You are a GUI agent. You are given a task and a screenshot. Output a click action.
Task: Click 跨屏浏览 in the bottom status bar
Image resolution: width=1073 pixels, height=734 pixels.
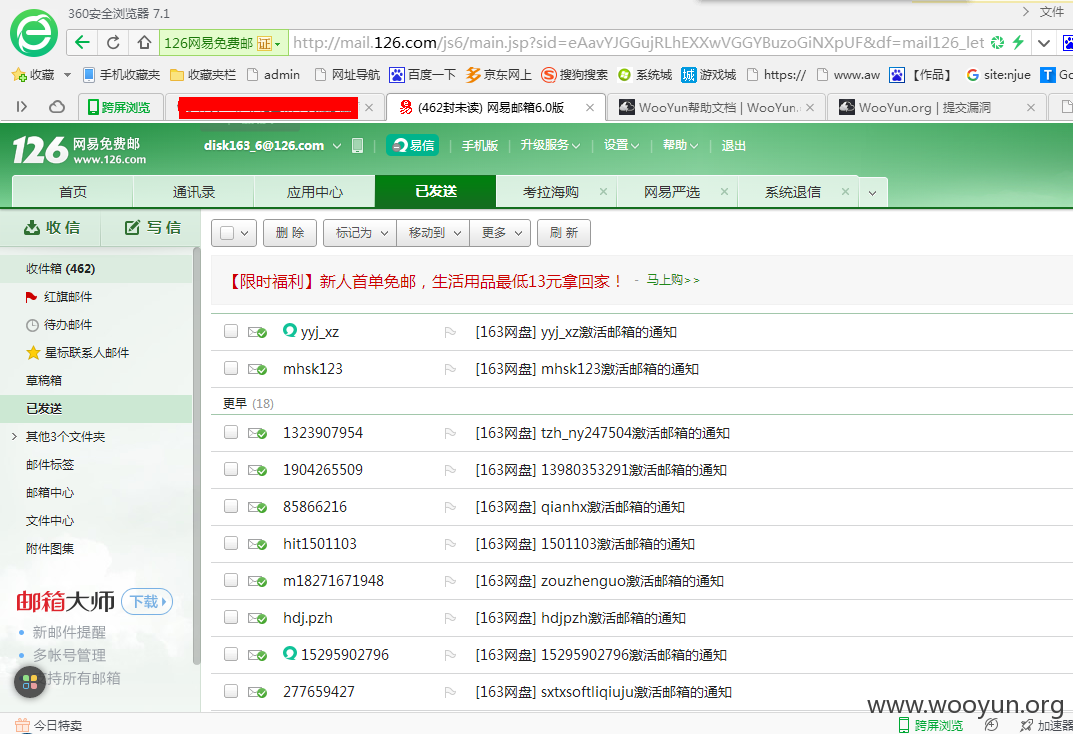pos(931,725)
